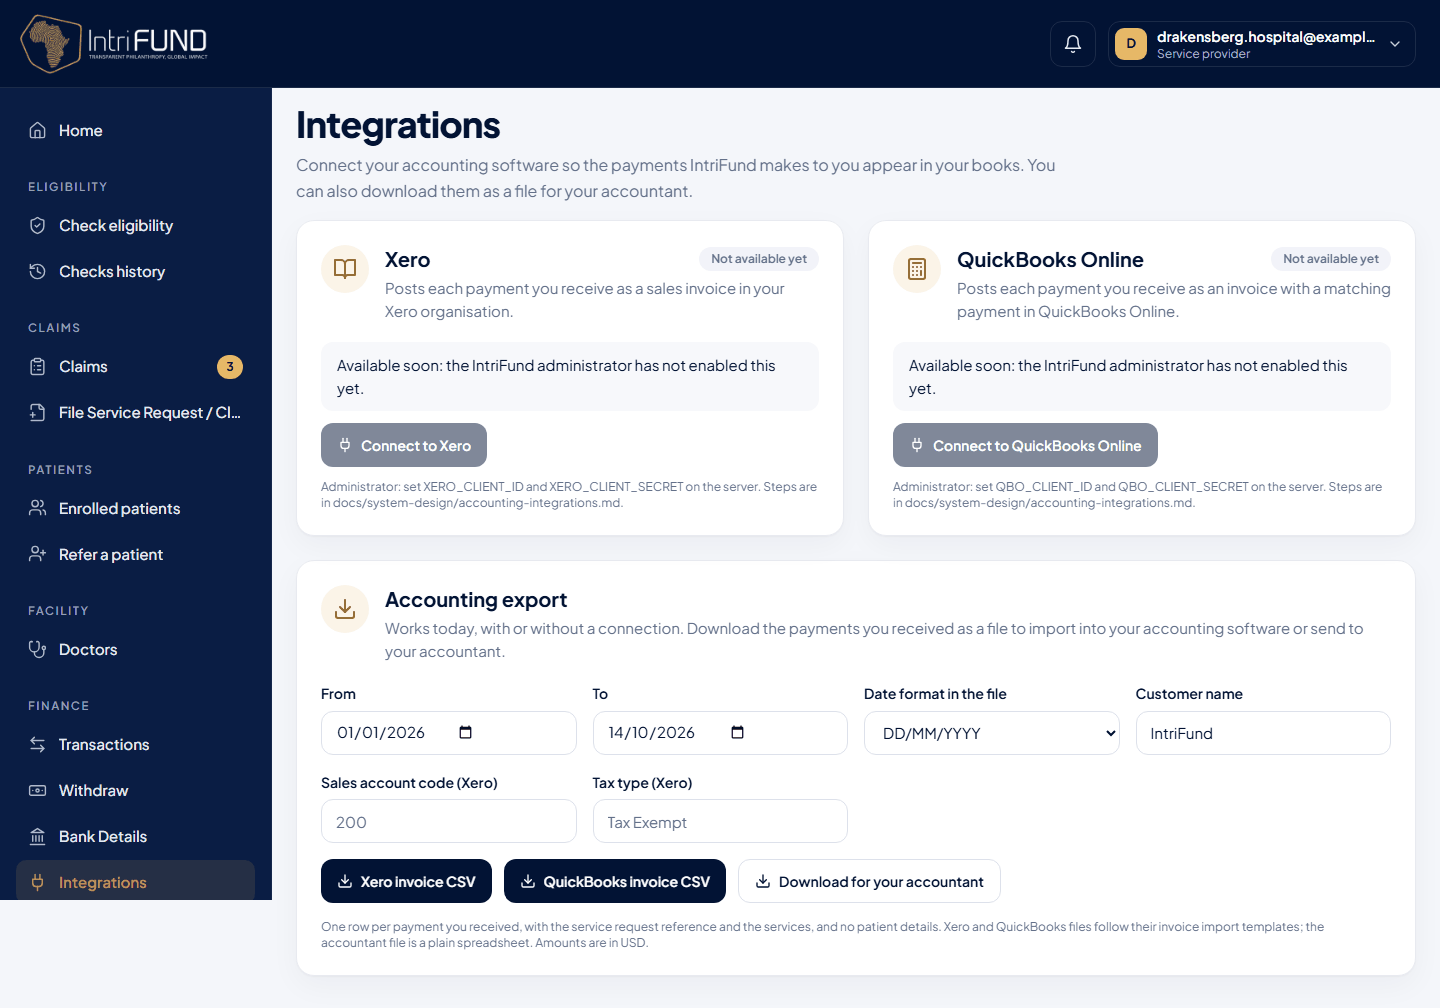Click the Claims clipboard icon
1440x1008 pixels.
(38, 367)
